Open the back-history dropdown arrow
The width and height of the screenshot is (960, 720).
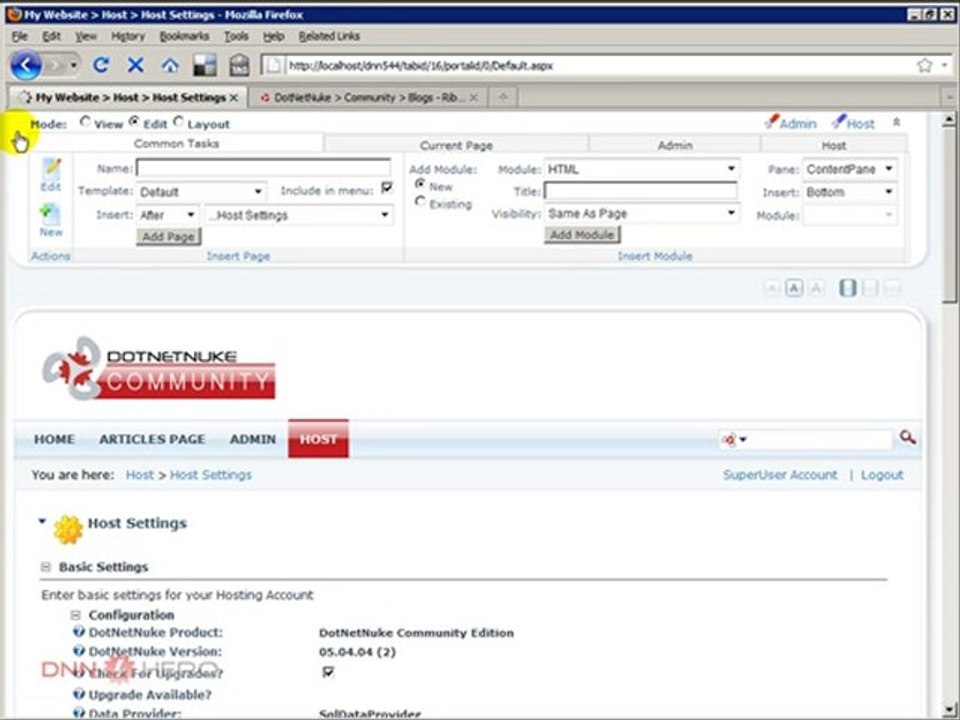[74, 65]
